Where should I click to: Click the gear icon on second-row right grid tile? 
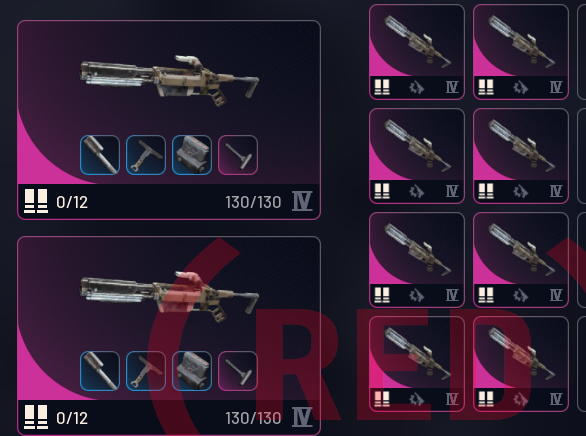click(520, 192)
